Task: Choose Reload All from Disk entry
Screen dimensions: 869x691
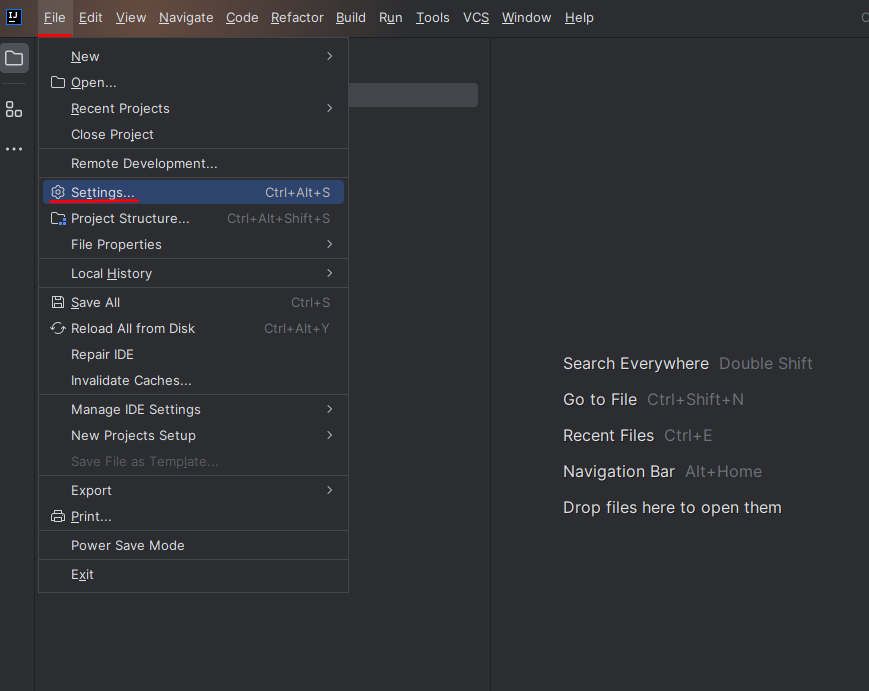Action: [x=193, y=329]
